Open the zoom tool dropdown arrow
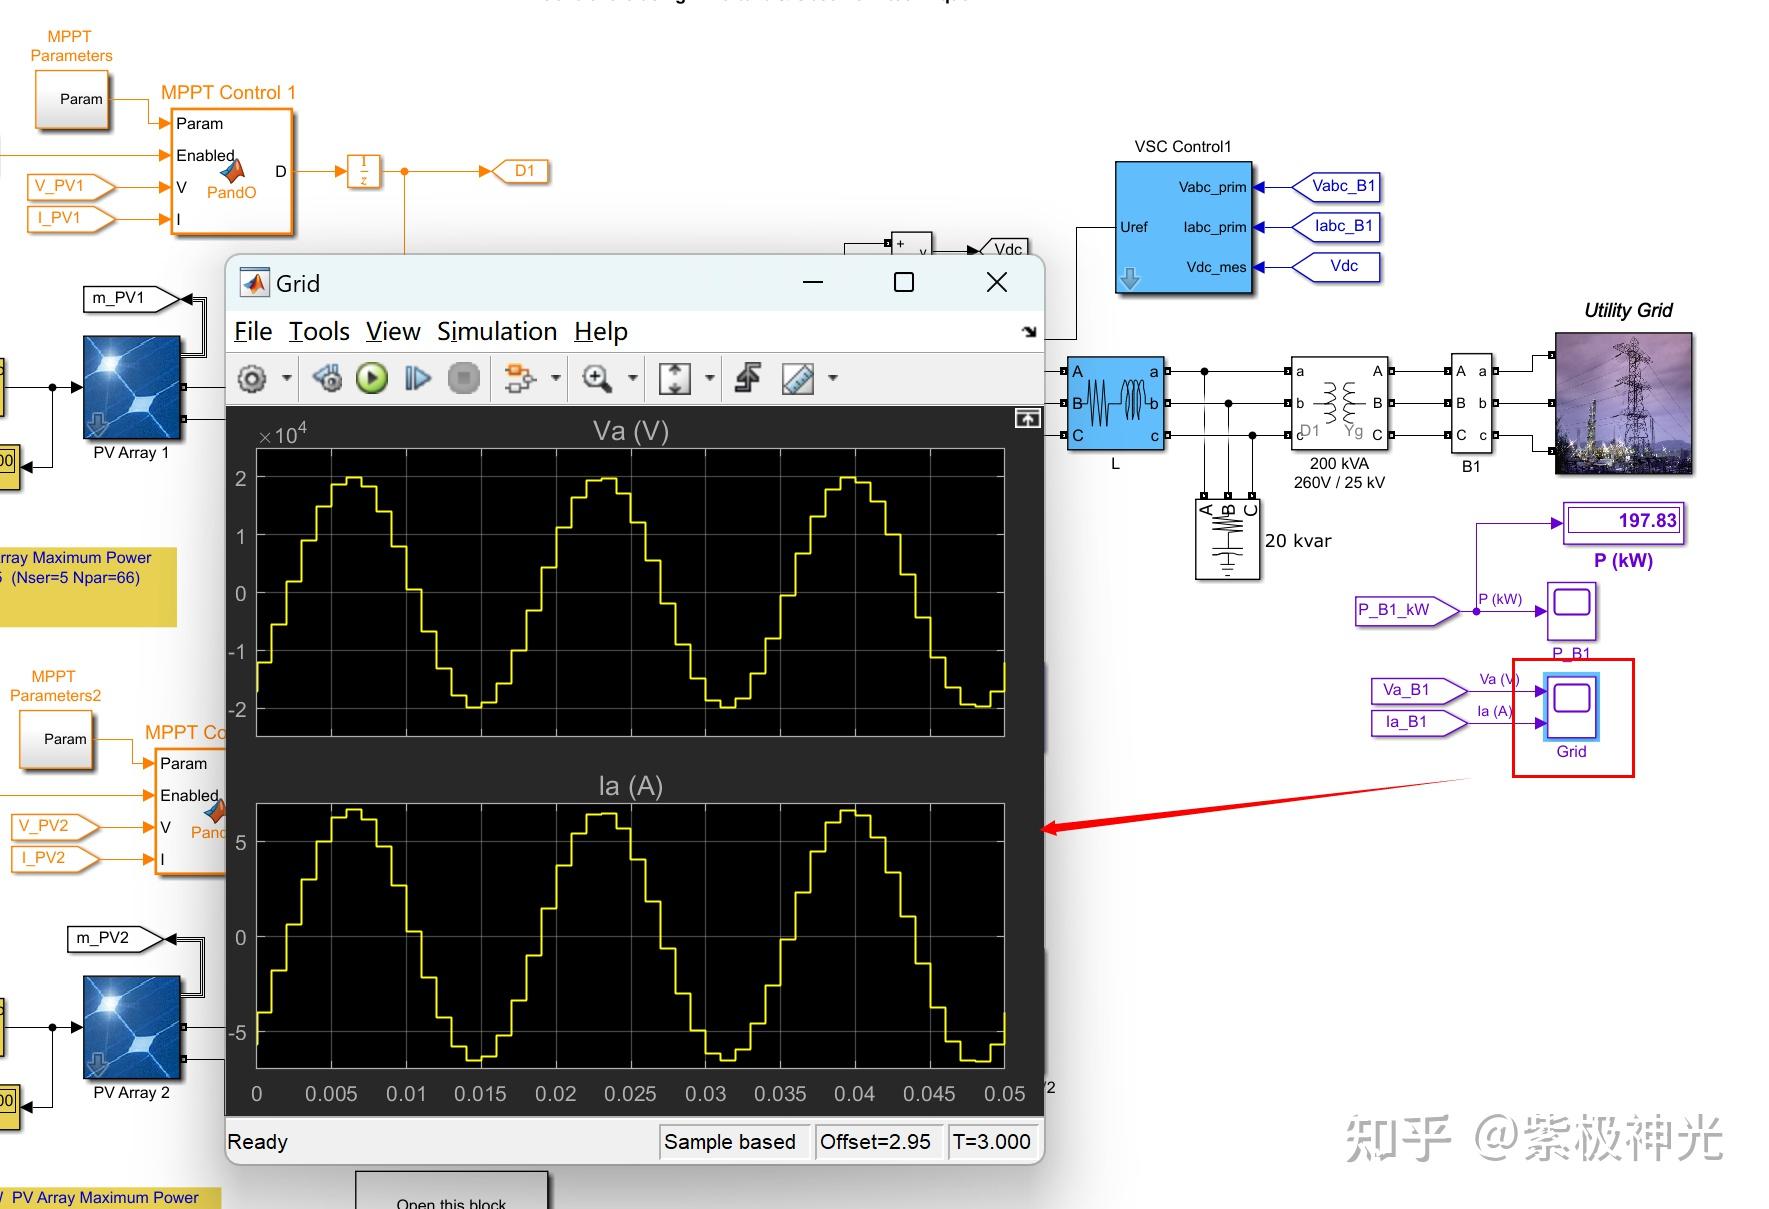 [633, 380]
